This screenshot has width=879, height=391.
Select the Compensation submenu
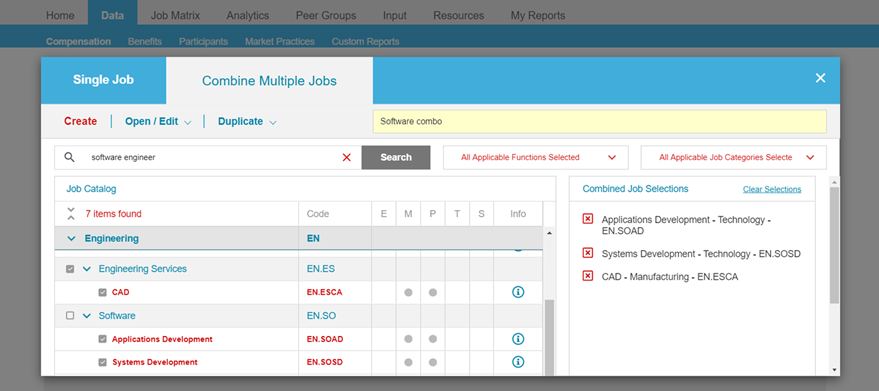78,42
